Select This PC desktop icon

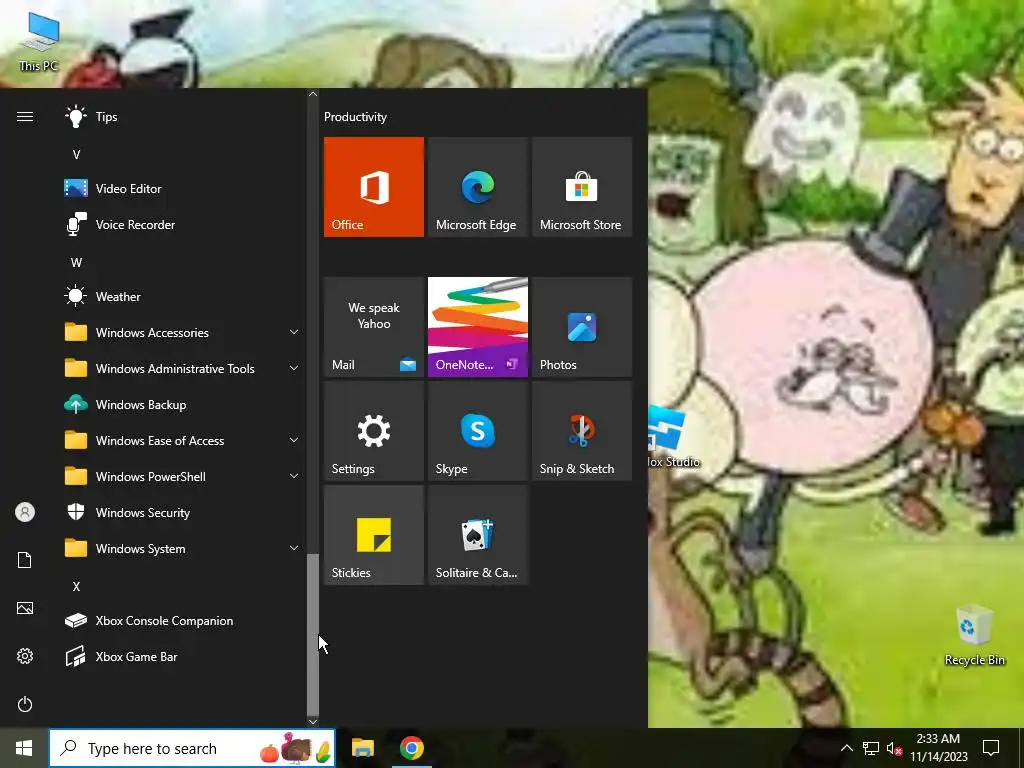tap(39, 42)
